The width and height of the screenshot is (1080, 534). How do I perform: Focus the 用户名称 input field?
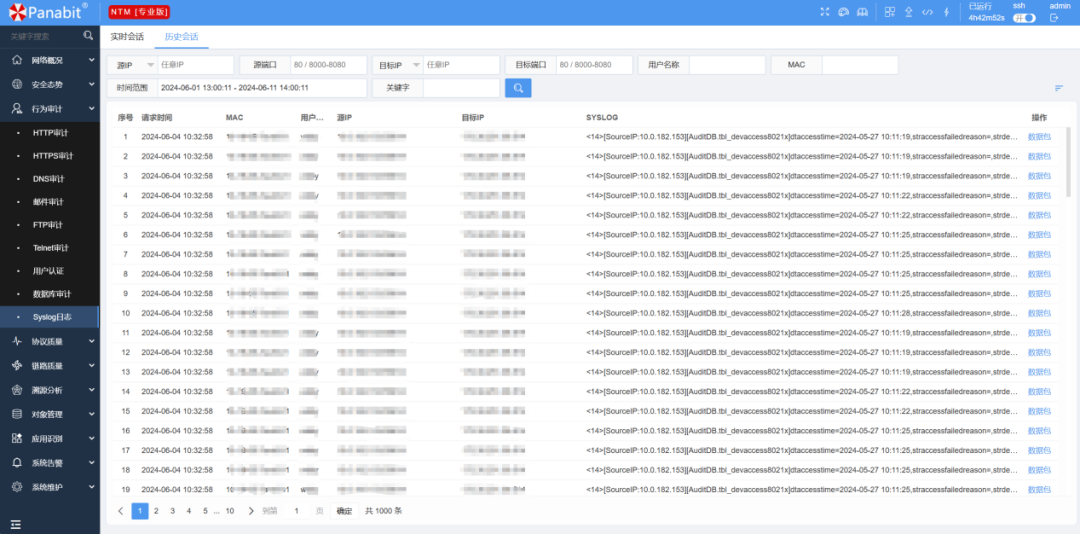click(x=727, y=65)
